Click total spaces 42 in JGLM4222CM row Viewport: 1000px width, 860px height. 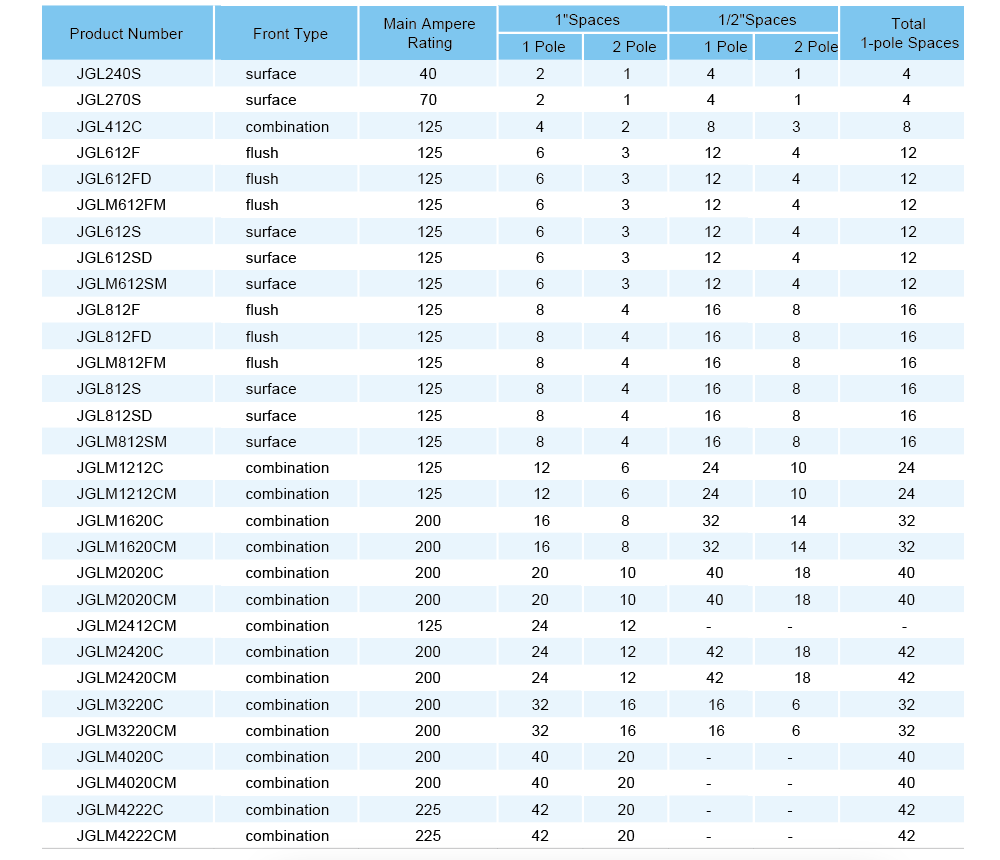coord(906,836)
